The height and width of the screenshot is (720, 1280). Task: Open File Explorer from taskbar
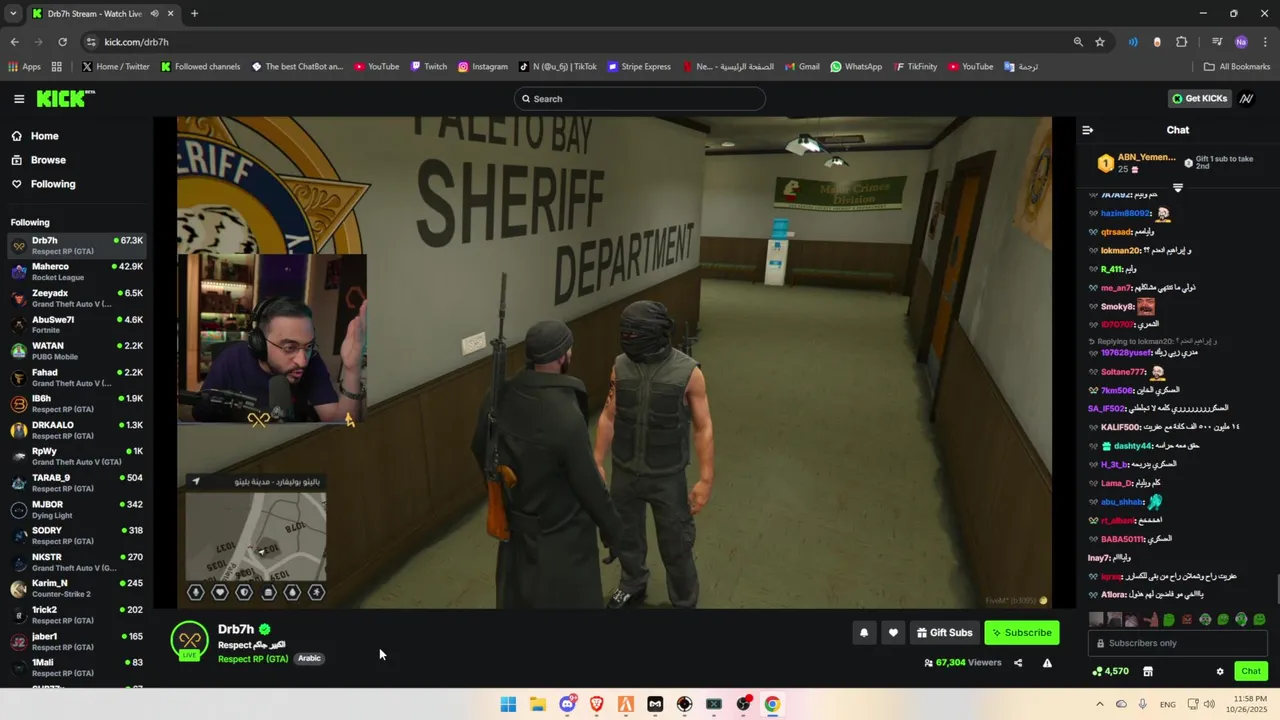click(537, 704)
